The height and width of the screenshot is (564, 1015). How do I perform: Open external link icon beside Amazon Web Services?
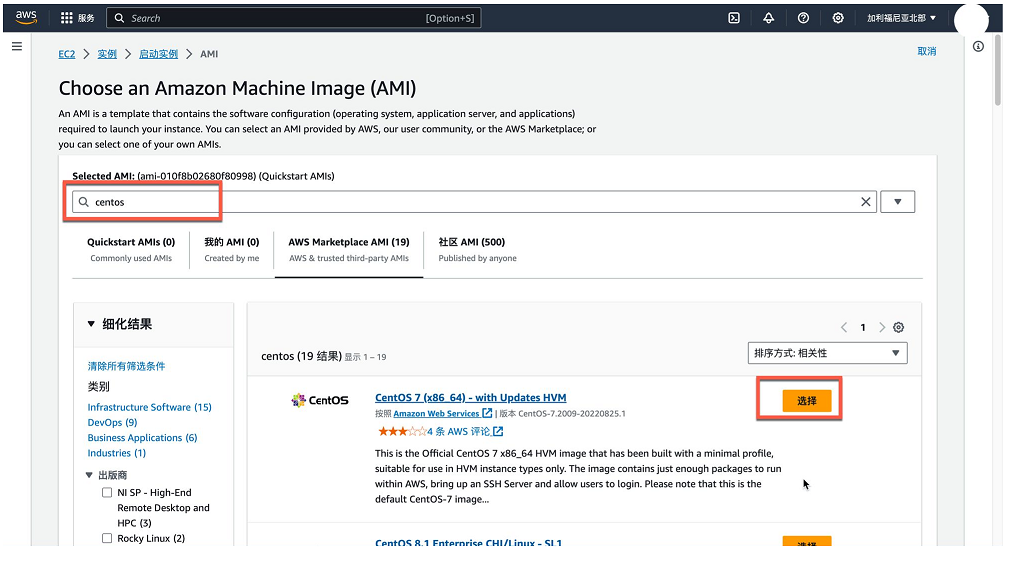(487, 413)
